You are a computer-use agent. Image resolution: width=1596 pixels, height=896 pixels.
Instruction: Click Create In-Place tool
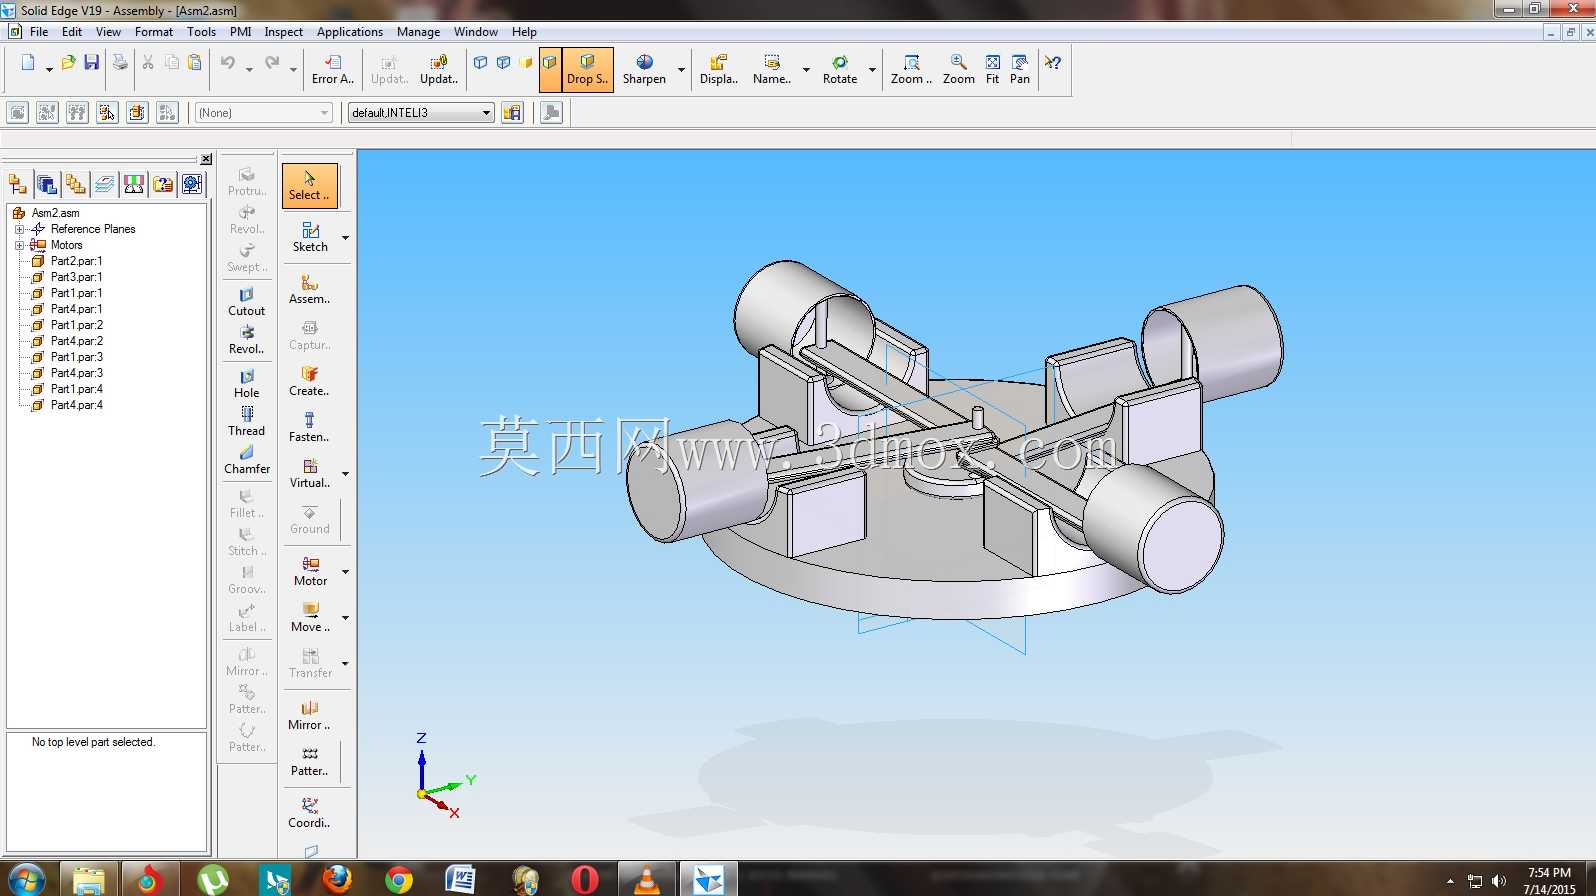tap(310, 382)
